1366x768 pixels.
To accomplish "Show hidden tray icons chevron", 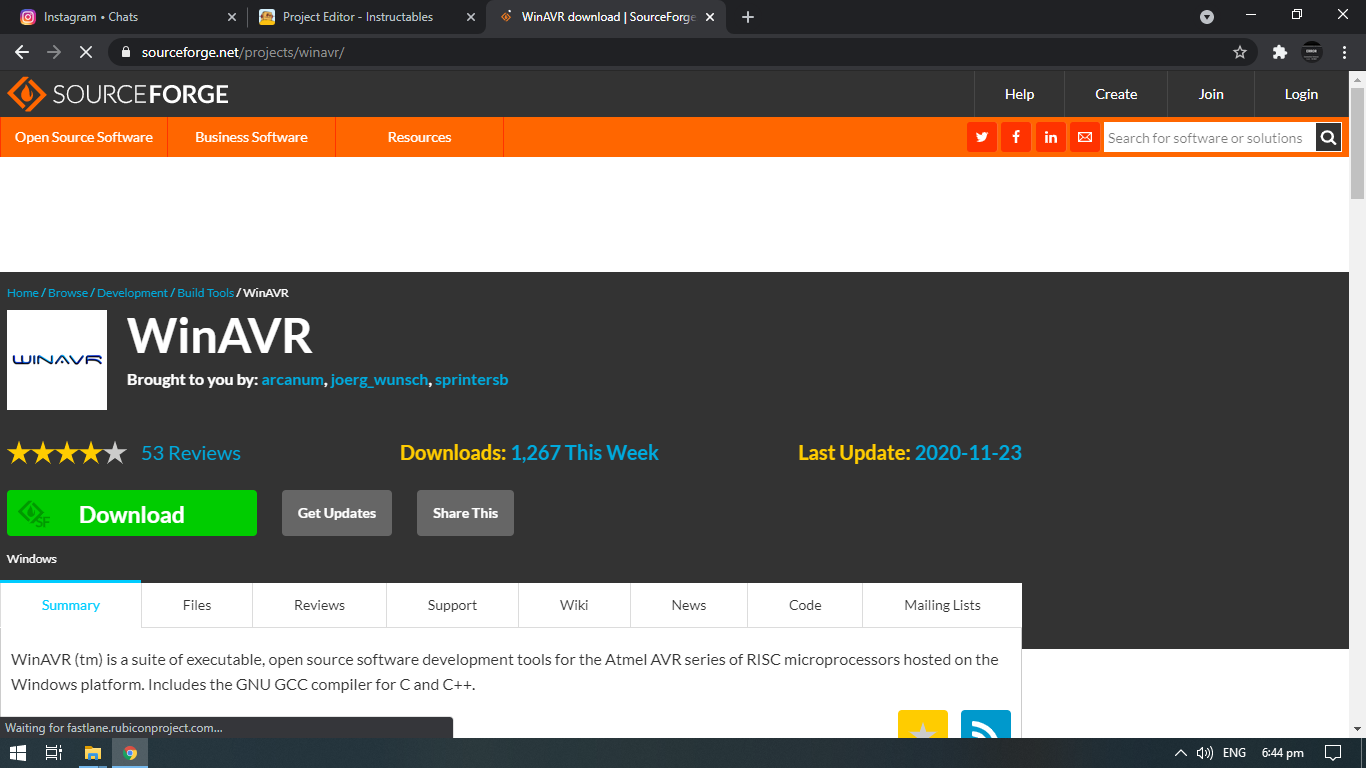I will (1181, 753).
